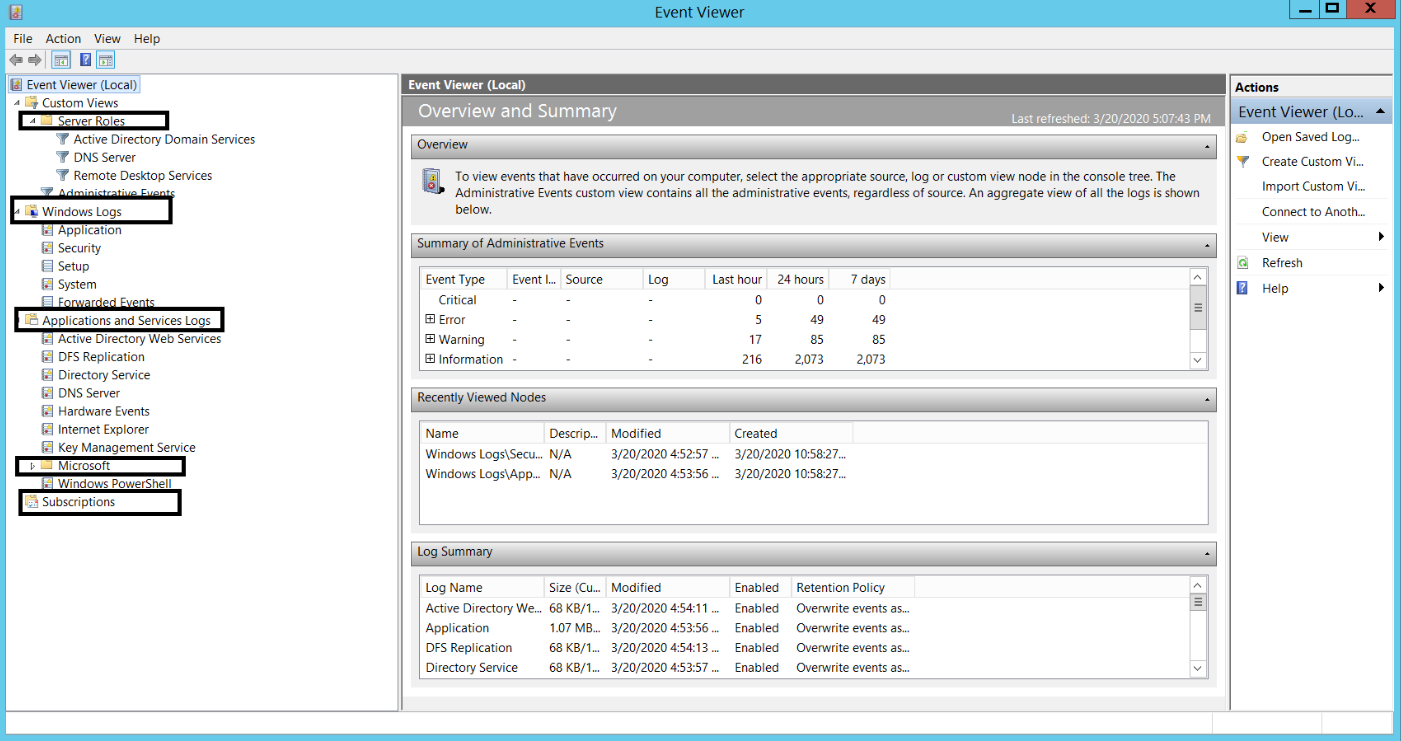Select Windows Logs\App... recently viewed row
Image resolution: width=1401 pixels, height=741 pixels.
coord(637,474)
